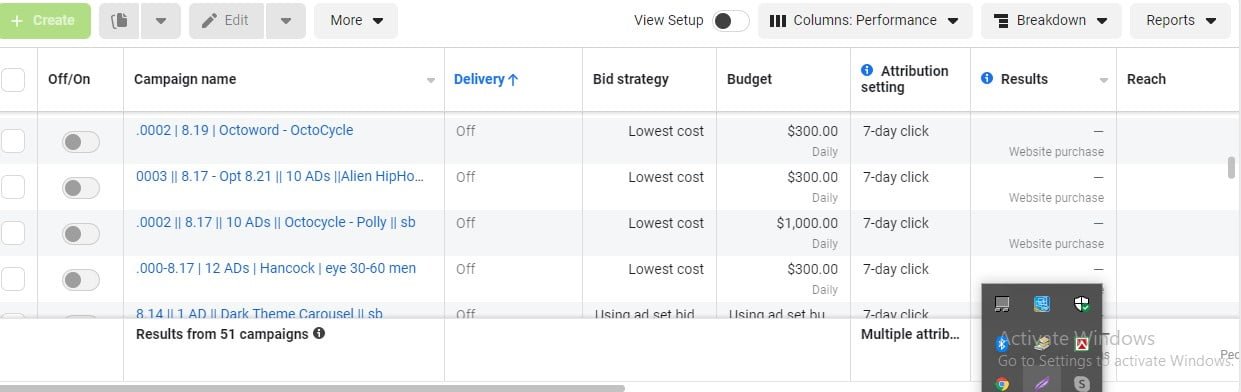Open Windows Security shield tray icon
Screen dimensions: 1241x392
(1081, 303)
